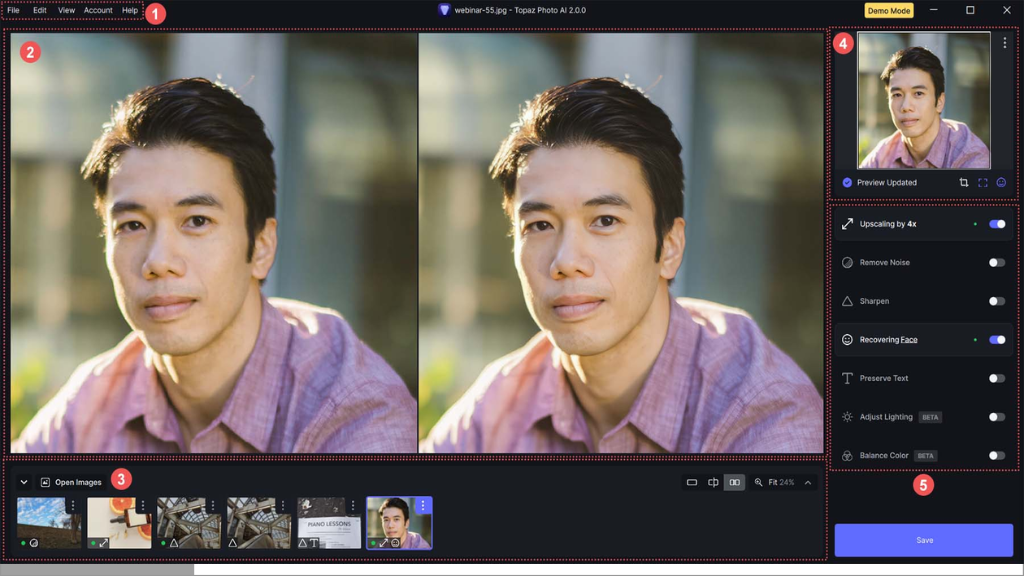The image size is (1024, 576).
Task: Enable the Remove Noise switch
Action: 997,263
